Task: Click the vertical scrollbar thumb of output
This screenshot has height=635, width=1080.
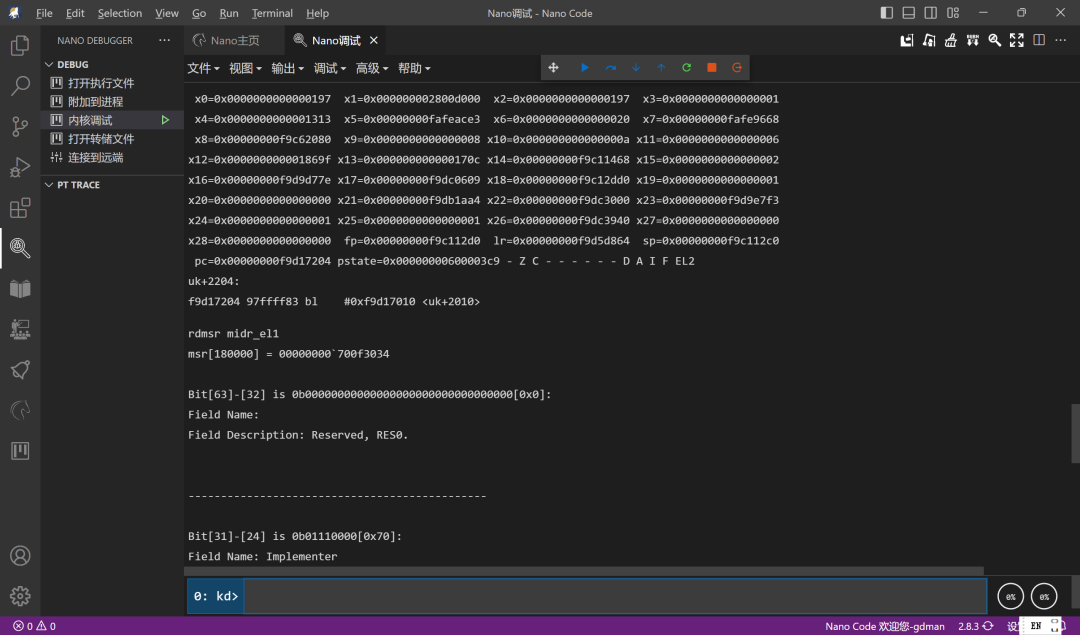Action: [x=1075, y=434]
